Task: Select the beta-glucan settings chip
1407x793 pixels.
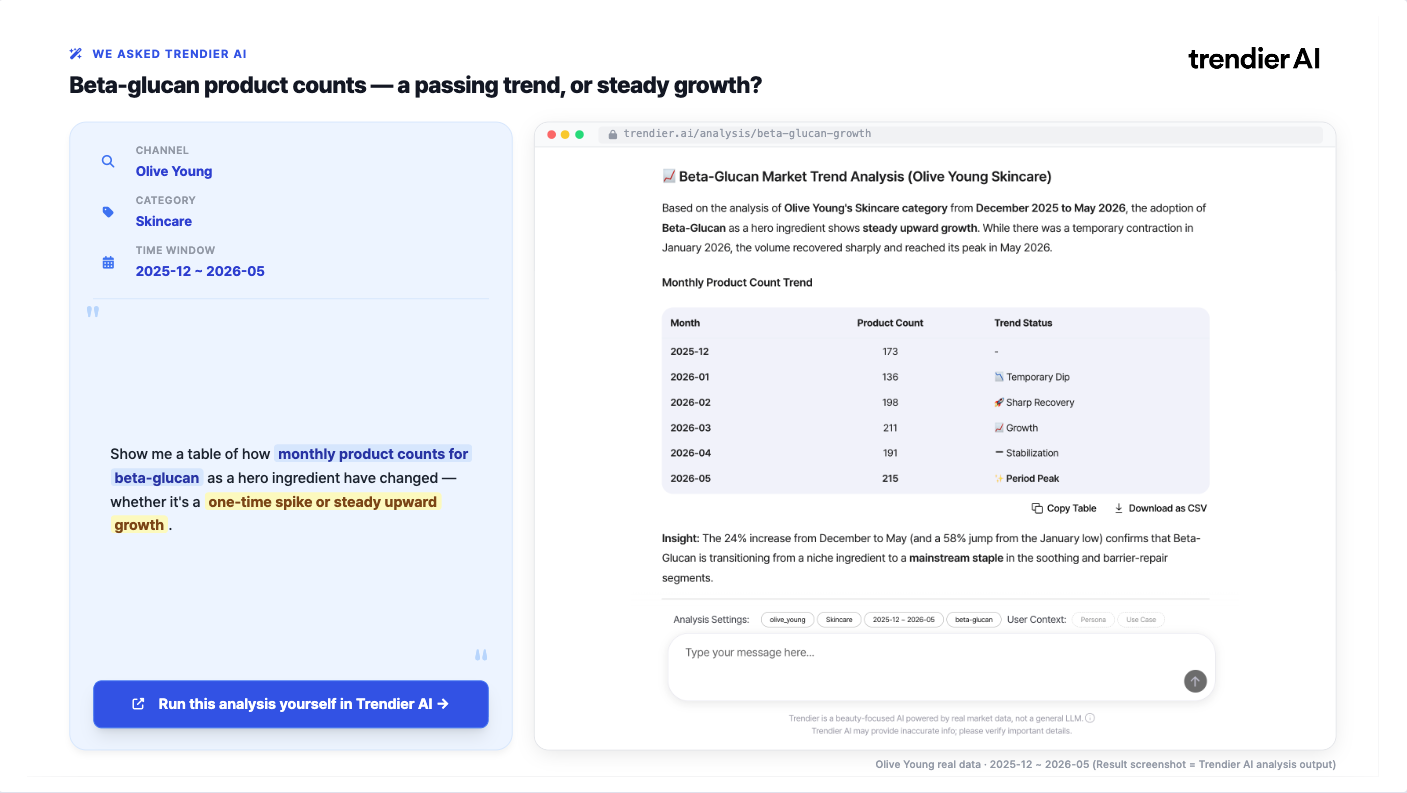Action: [974, 620]
